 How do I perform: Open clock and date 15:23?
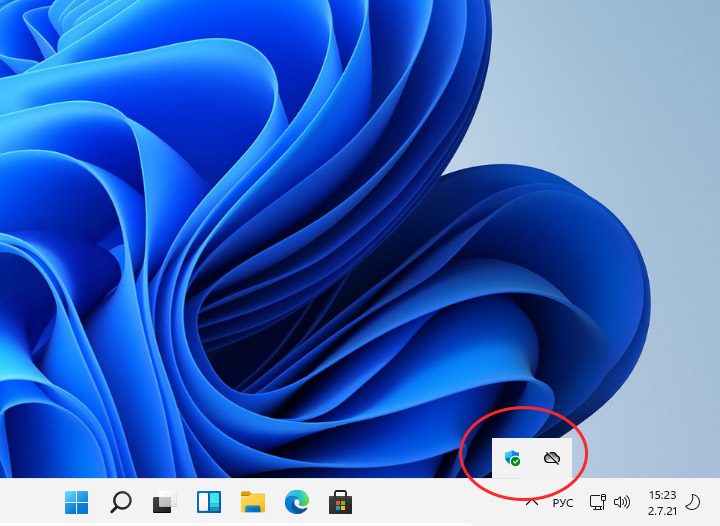[663, 503]
